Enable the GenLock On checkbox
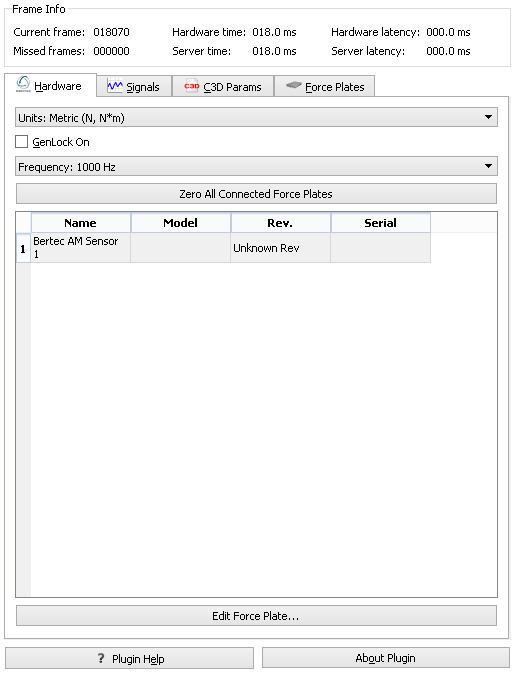Viewport: 518px width, 675px height. (22, 142)
